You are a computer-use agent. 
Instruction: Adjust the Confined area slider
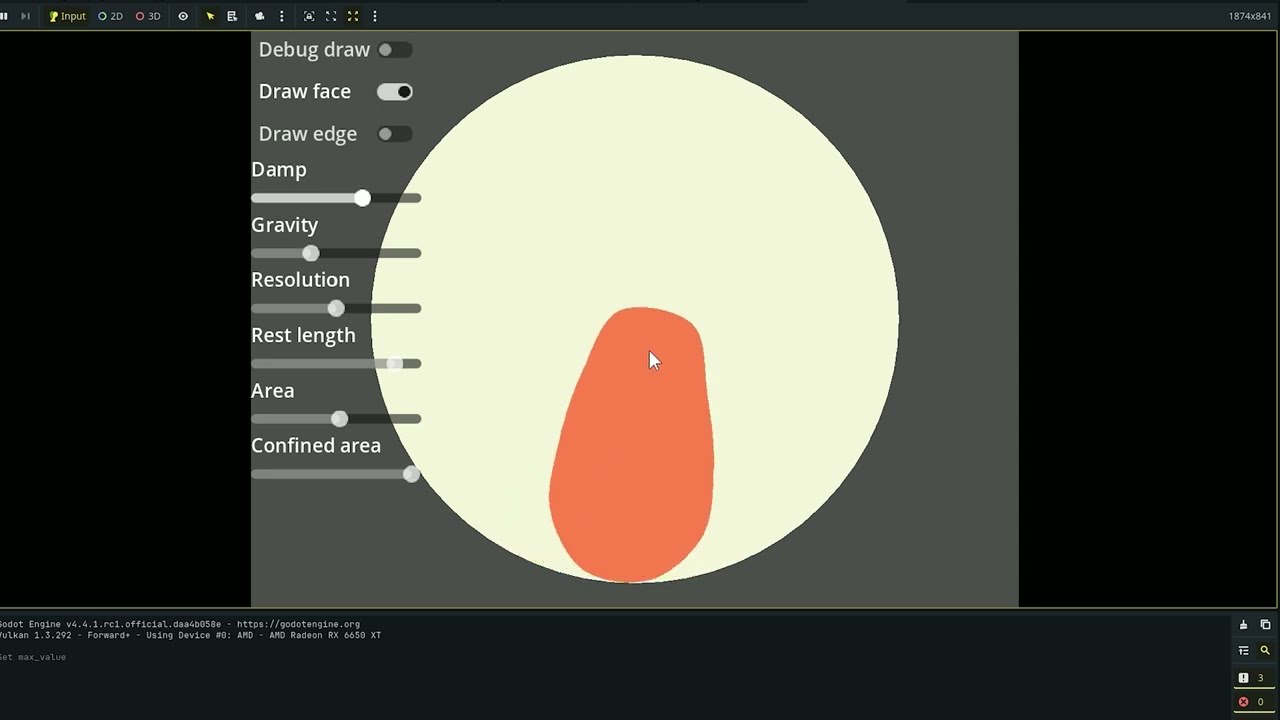point(336,474)
